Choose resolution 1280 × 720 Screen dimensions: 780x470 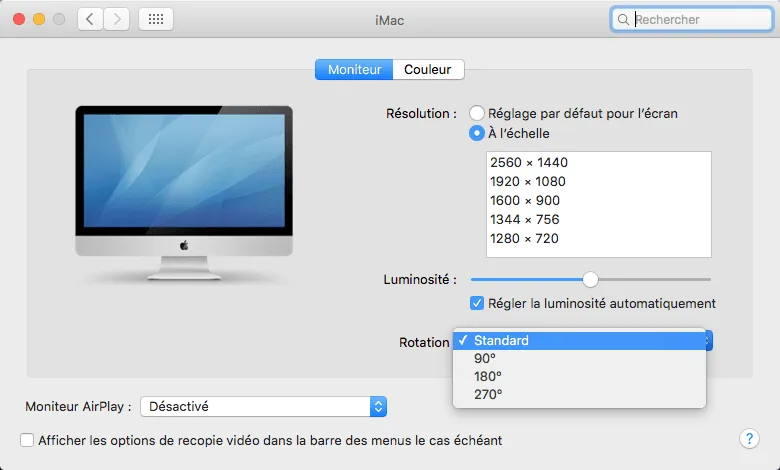pyautogui.click(x=598, y=238)
